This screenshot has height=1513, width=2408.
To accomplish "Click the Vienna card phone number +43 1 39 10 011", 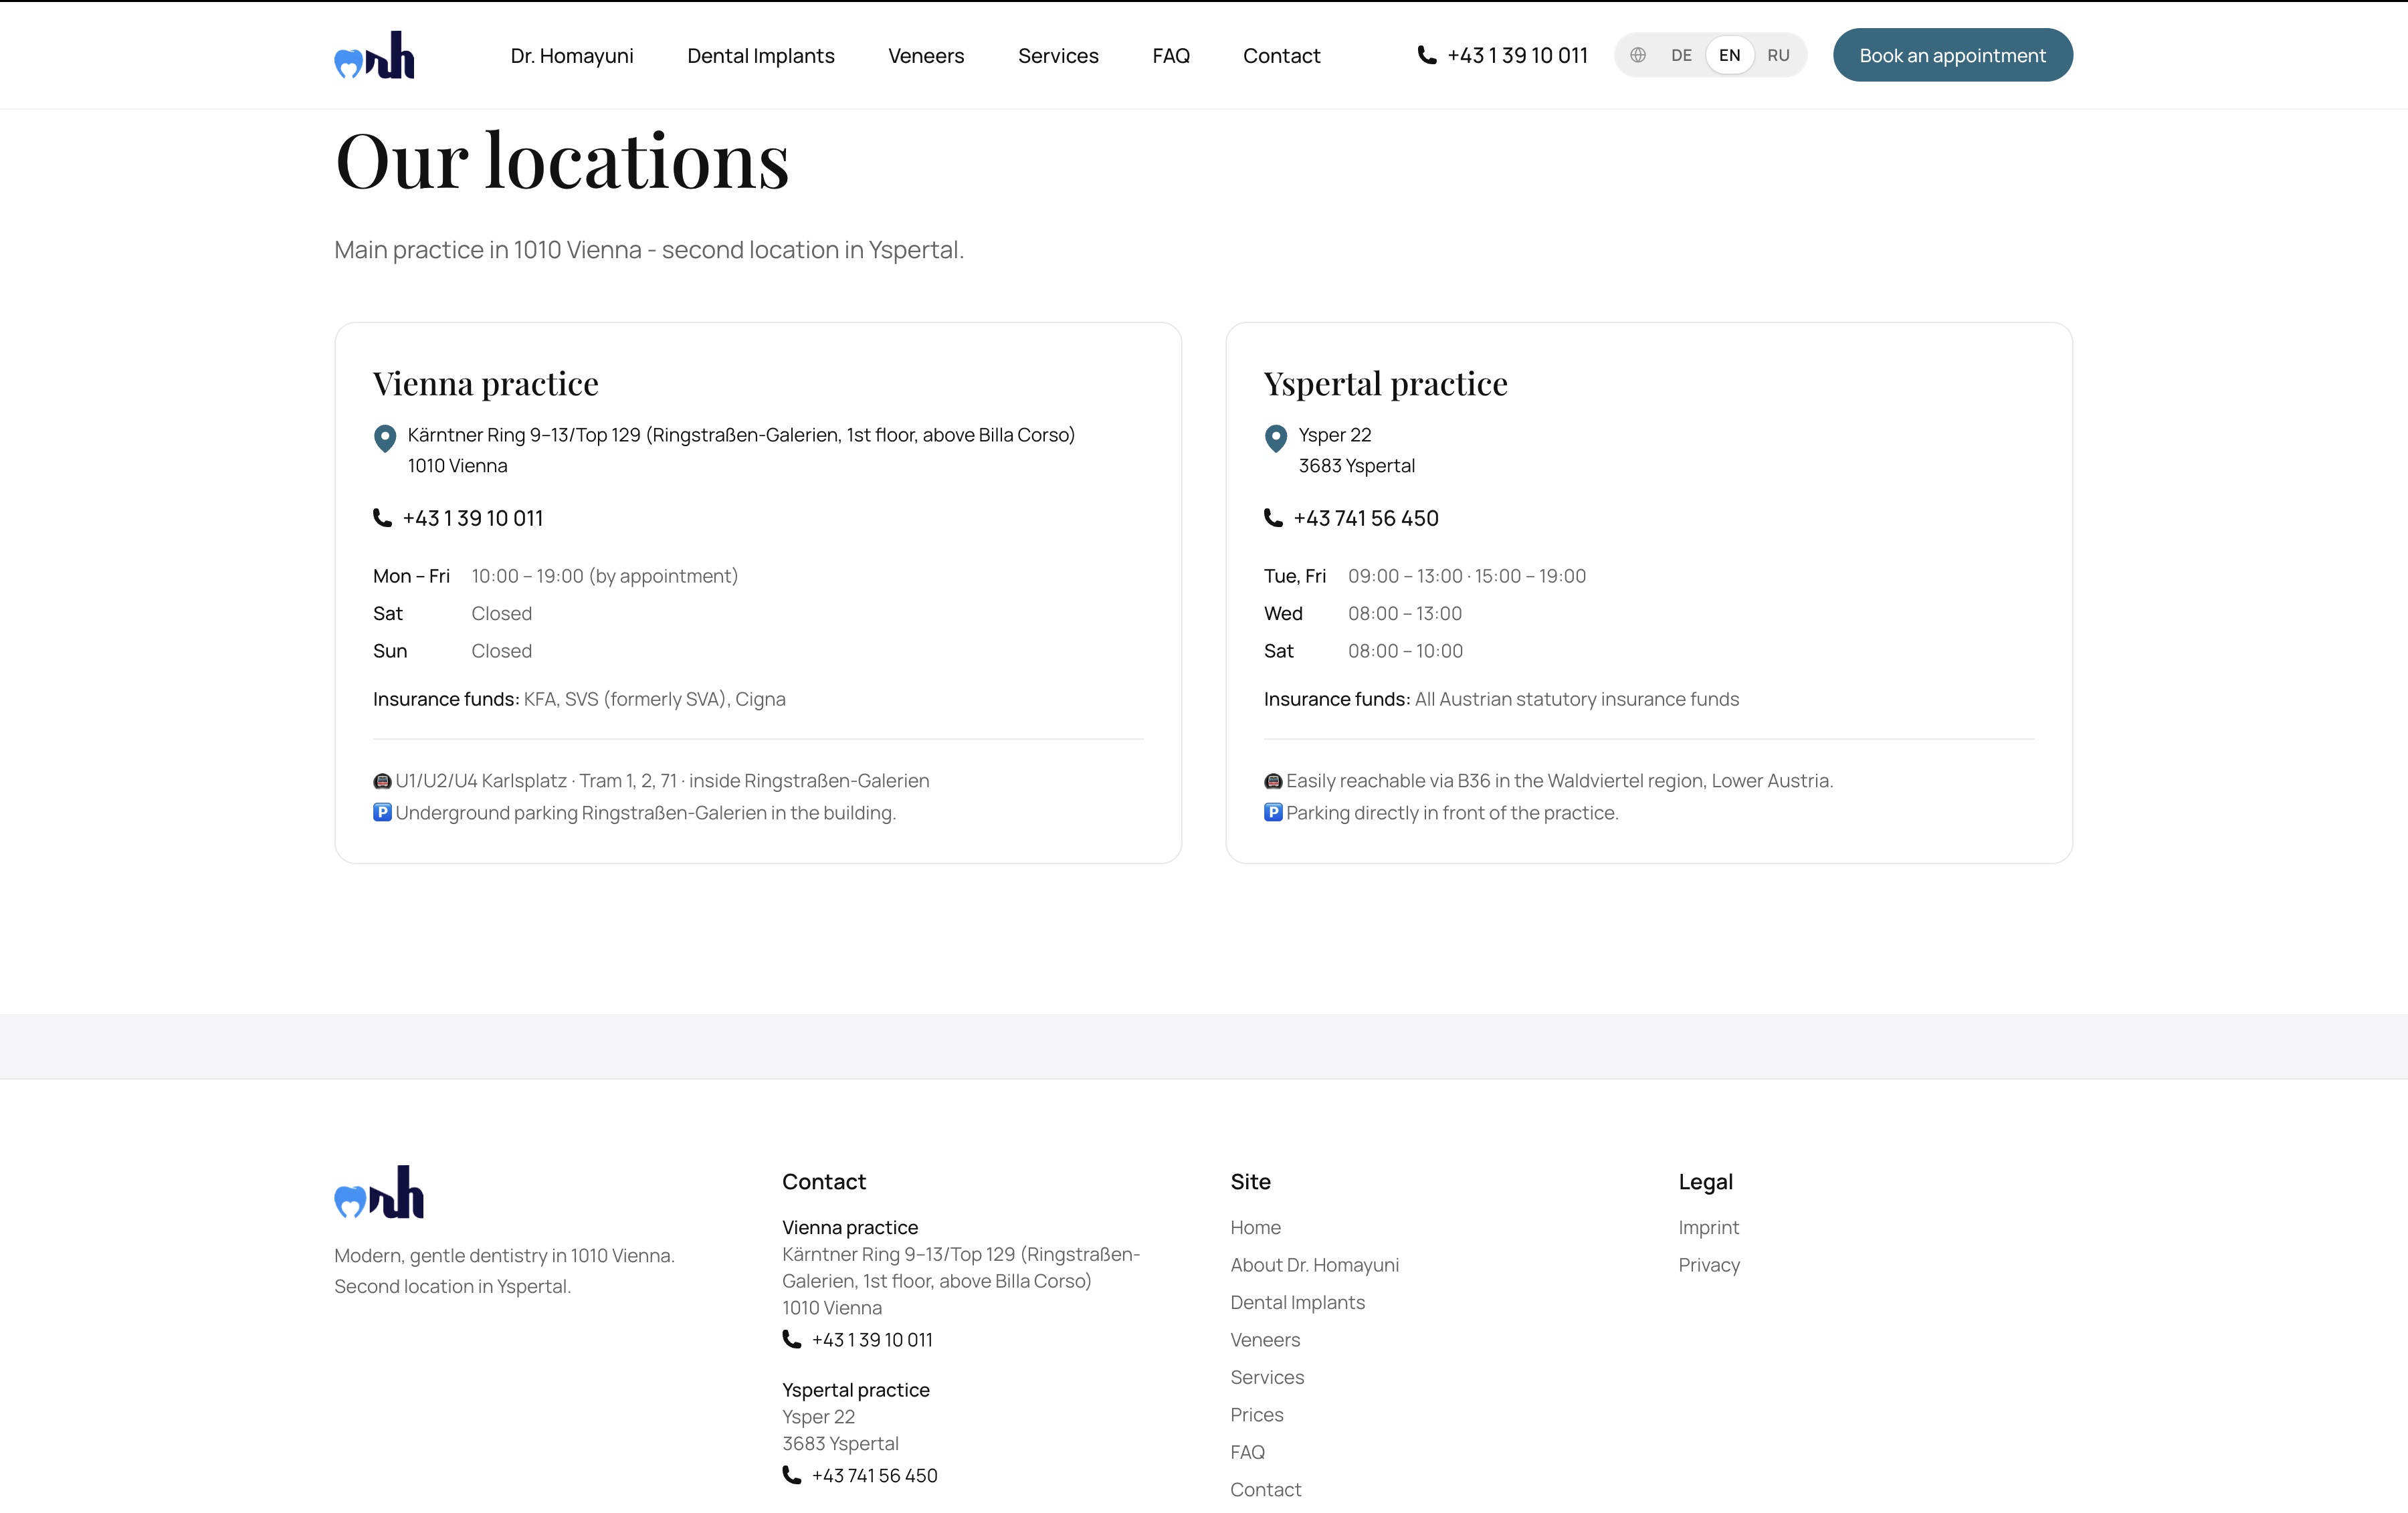I will (x=473, y=518).
